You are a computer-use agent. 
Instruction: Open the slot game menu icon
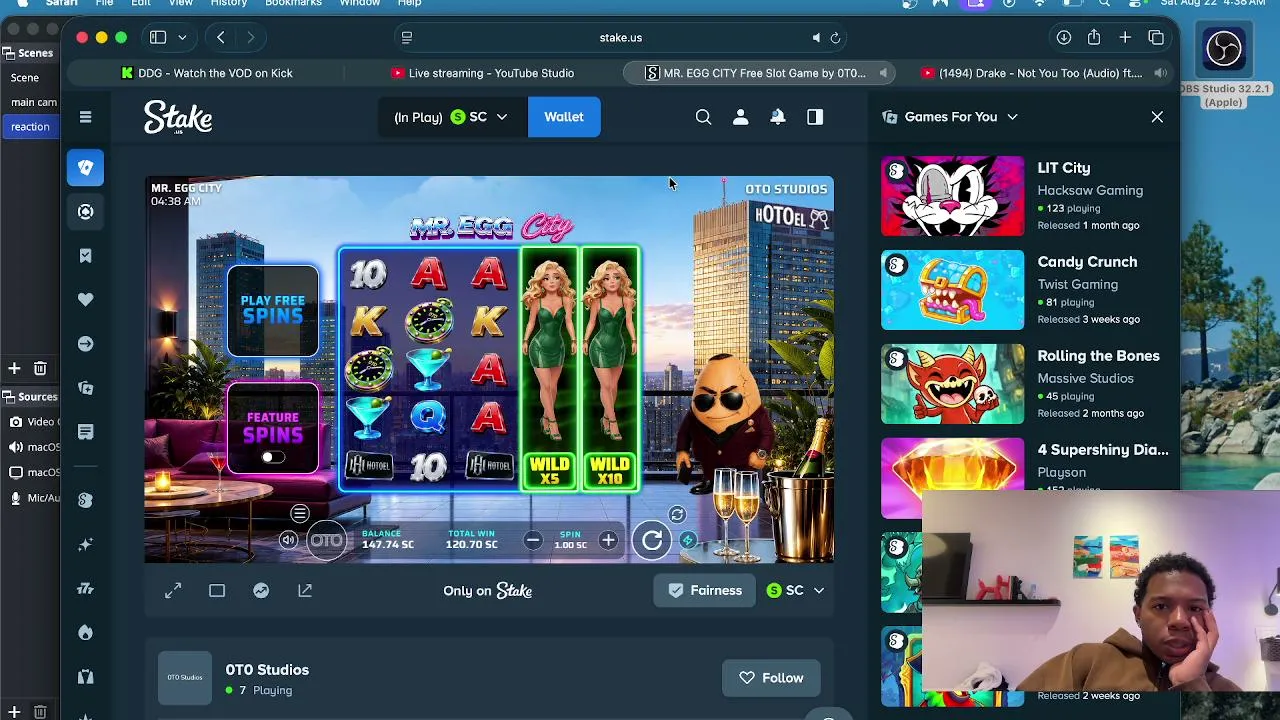click(299, 514)
